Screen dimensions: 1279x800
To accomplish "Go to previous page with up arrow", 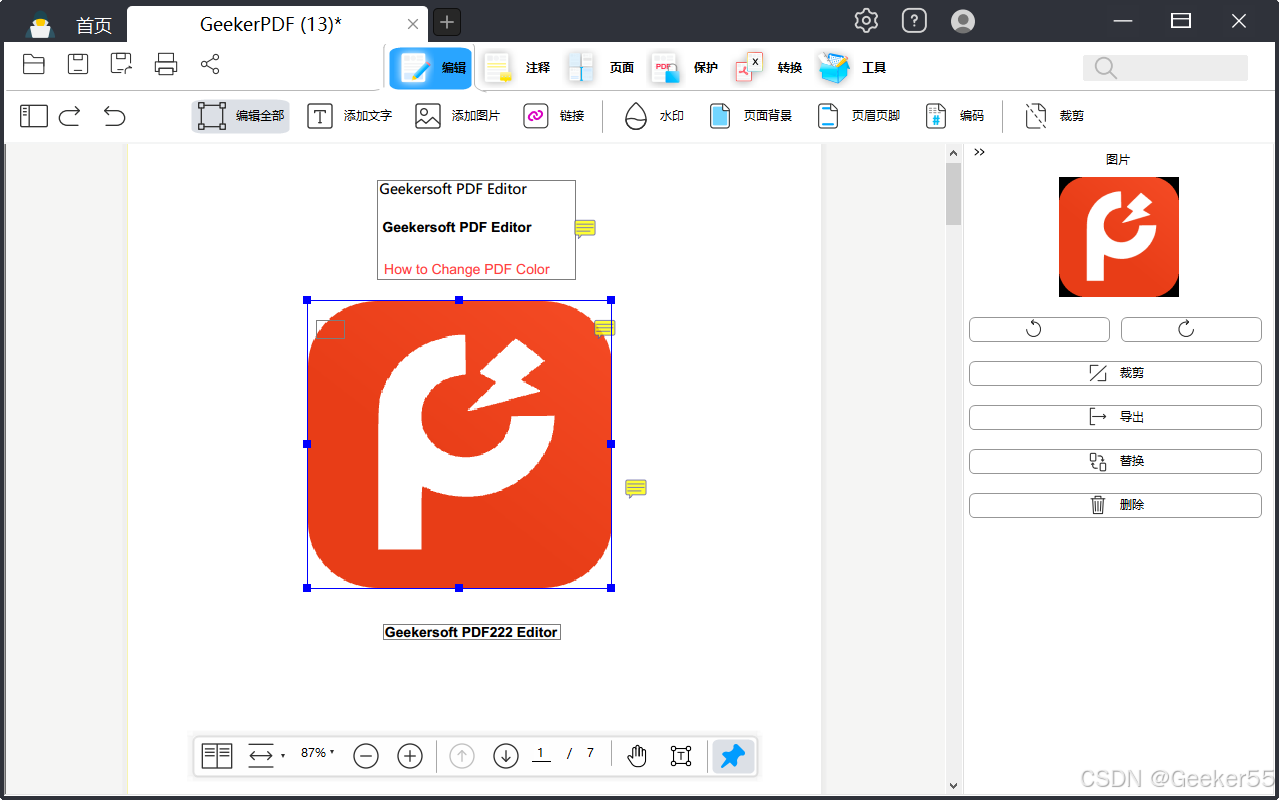I will click(x=462, y=756).
